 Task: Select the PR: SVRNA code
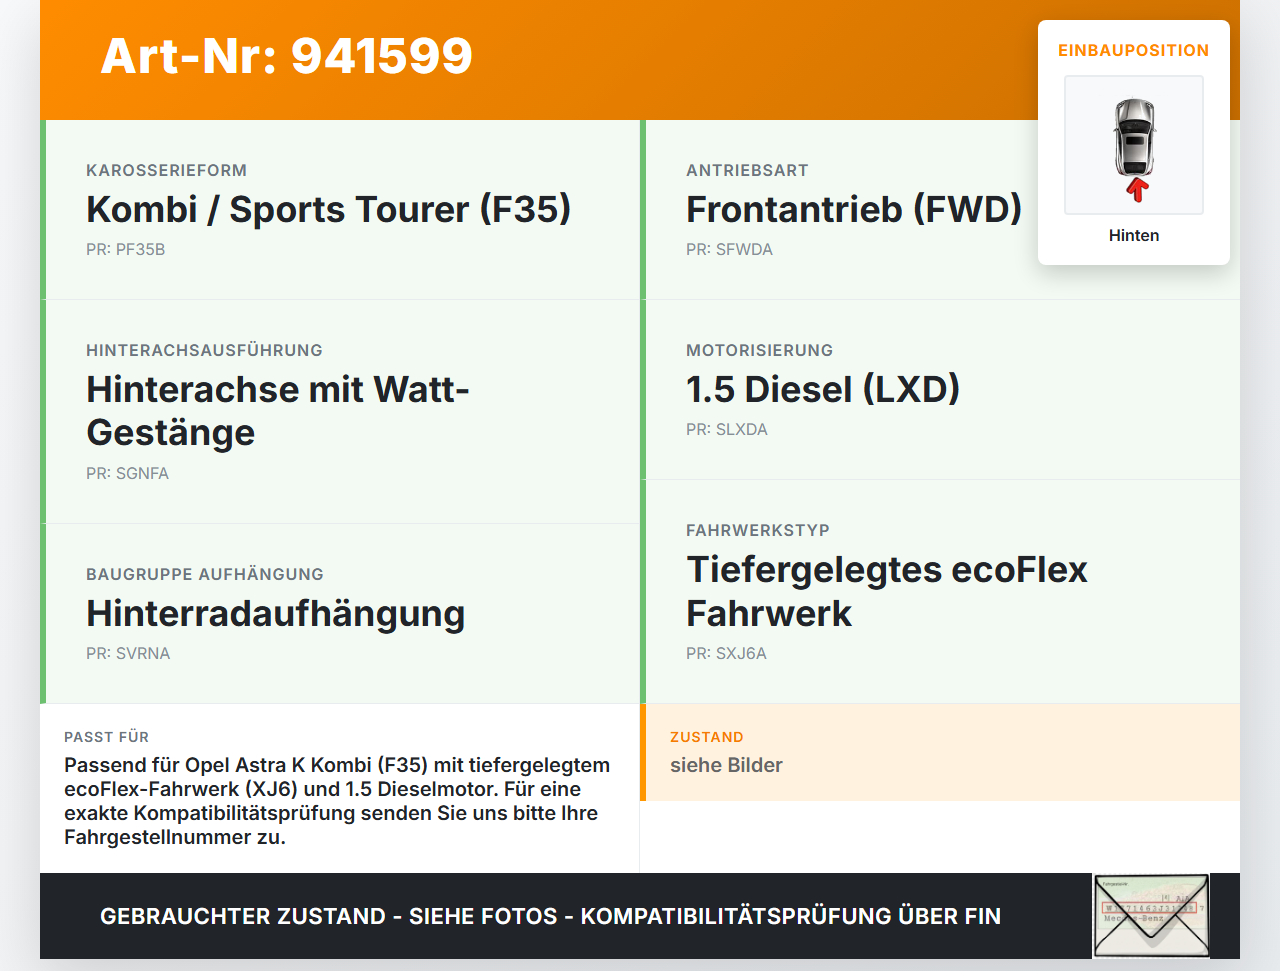[128, 653]
